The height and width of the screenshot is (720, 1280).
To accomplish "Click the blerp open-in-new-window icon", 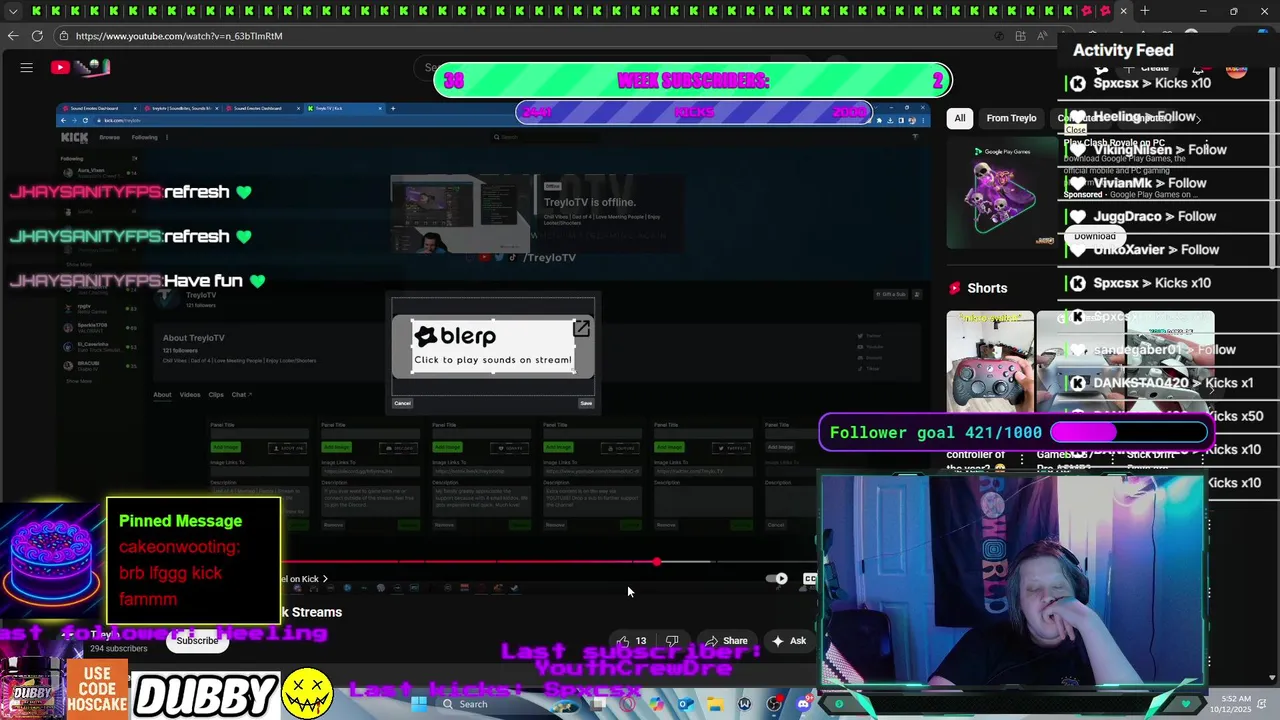I will 581,329.
